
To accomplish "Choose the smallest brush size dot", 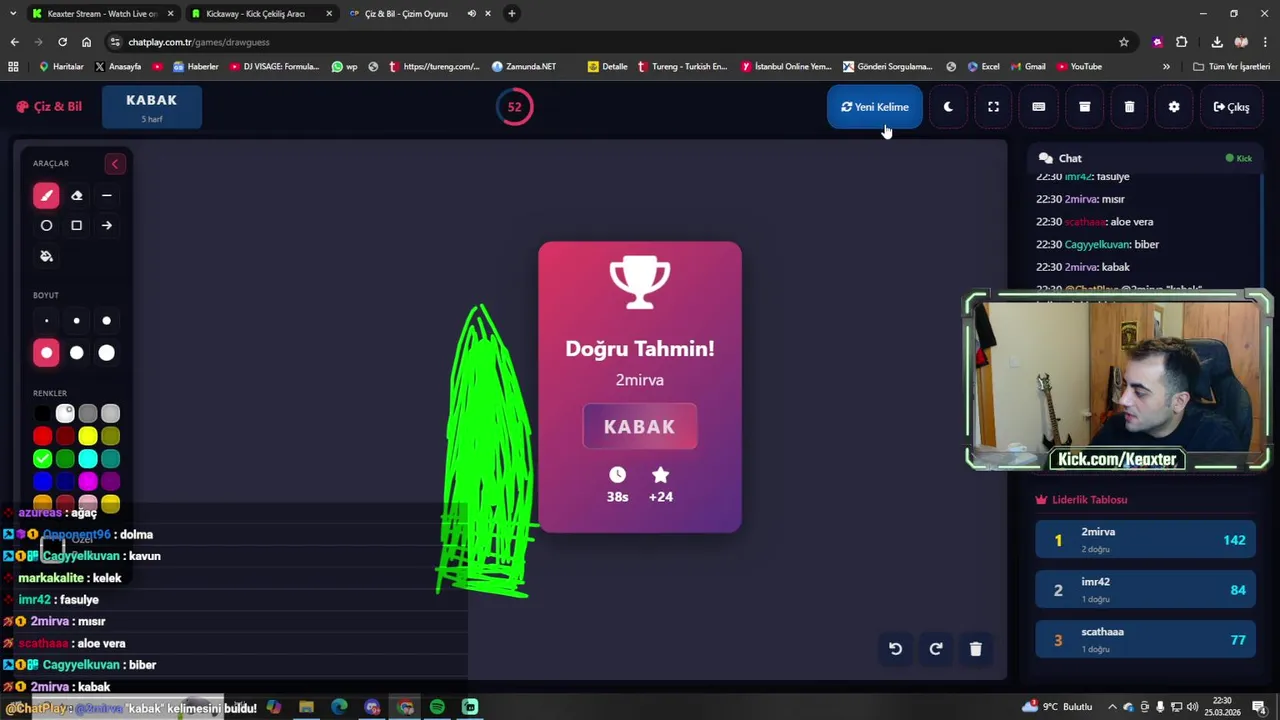I will click(x=46, y=321).
